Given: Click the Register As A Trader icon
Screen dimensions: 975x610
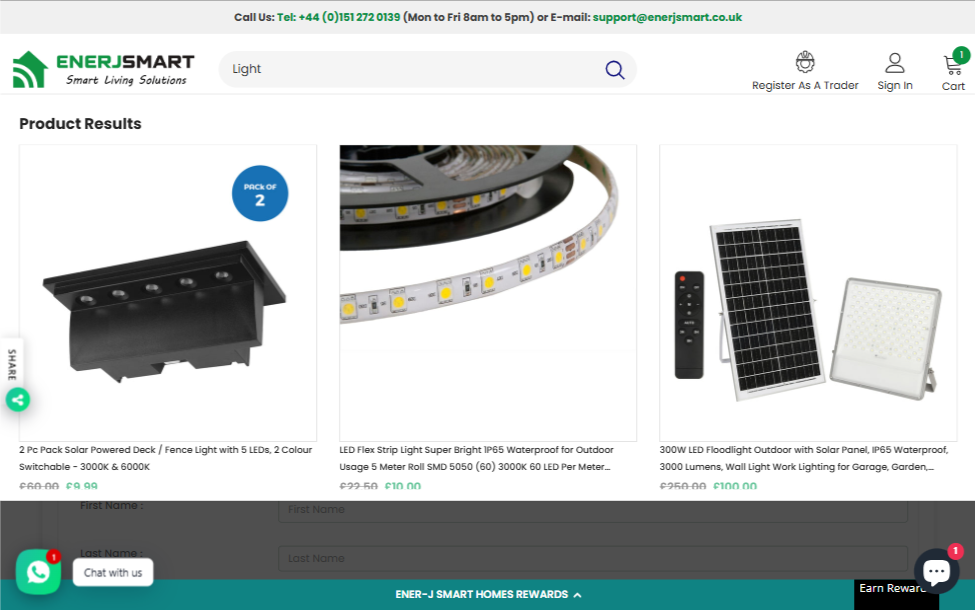Looking at the screenshot, I should tap(805, 63).
